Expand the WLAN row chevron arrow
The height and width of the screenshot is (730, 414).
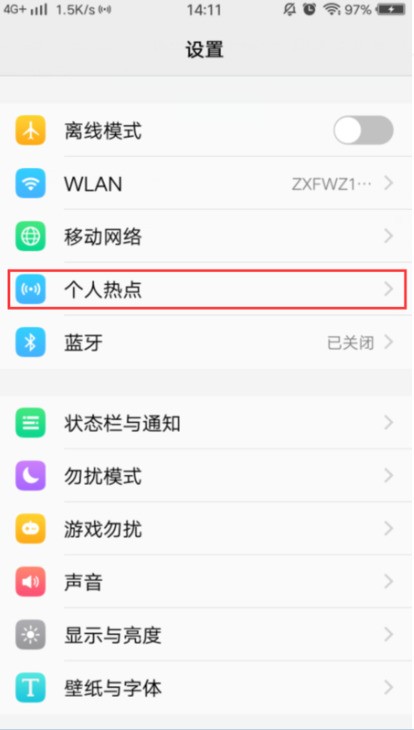[x=389, y=184]
